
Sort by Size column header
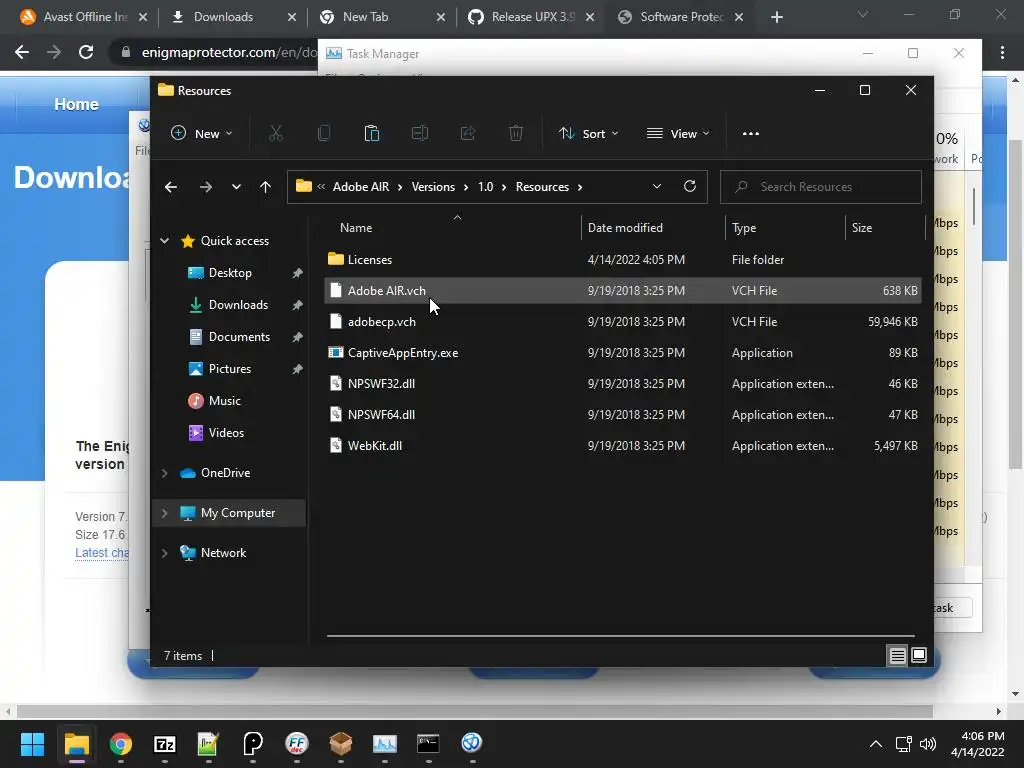[x=861, y=228]
